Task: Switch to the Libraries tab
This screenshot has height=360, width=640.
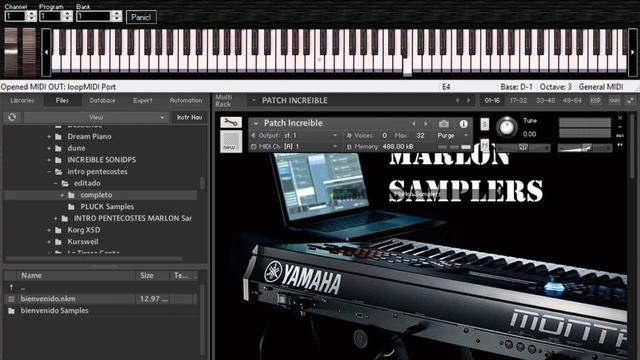Action: [22, 100]
